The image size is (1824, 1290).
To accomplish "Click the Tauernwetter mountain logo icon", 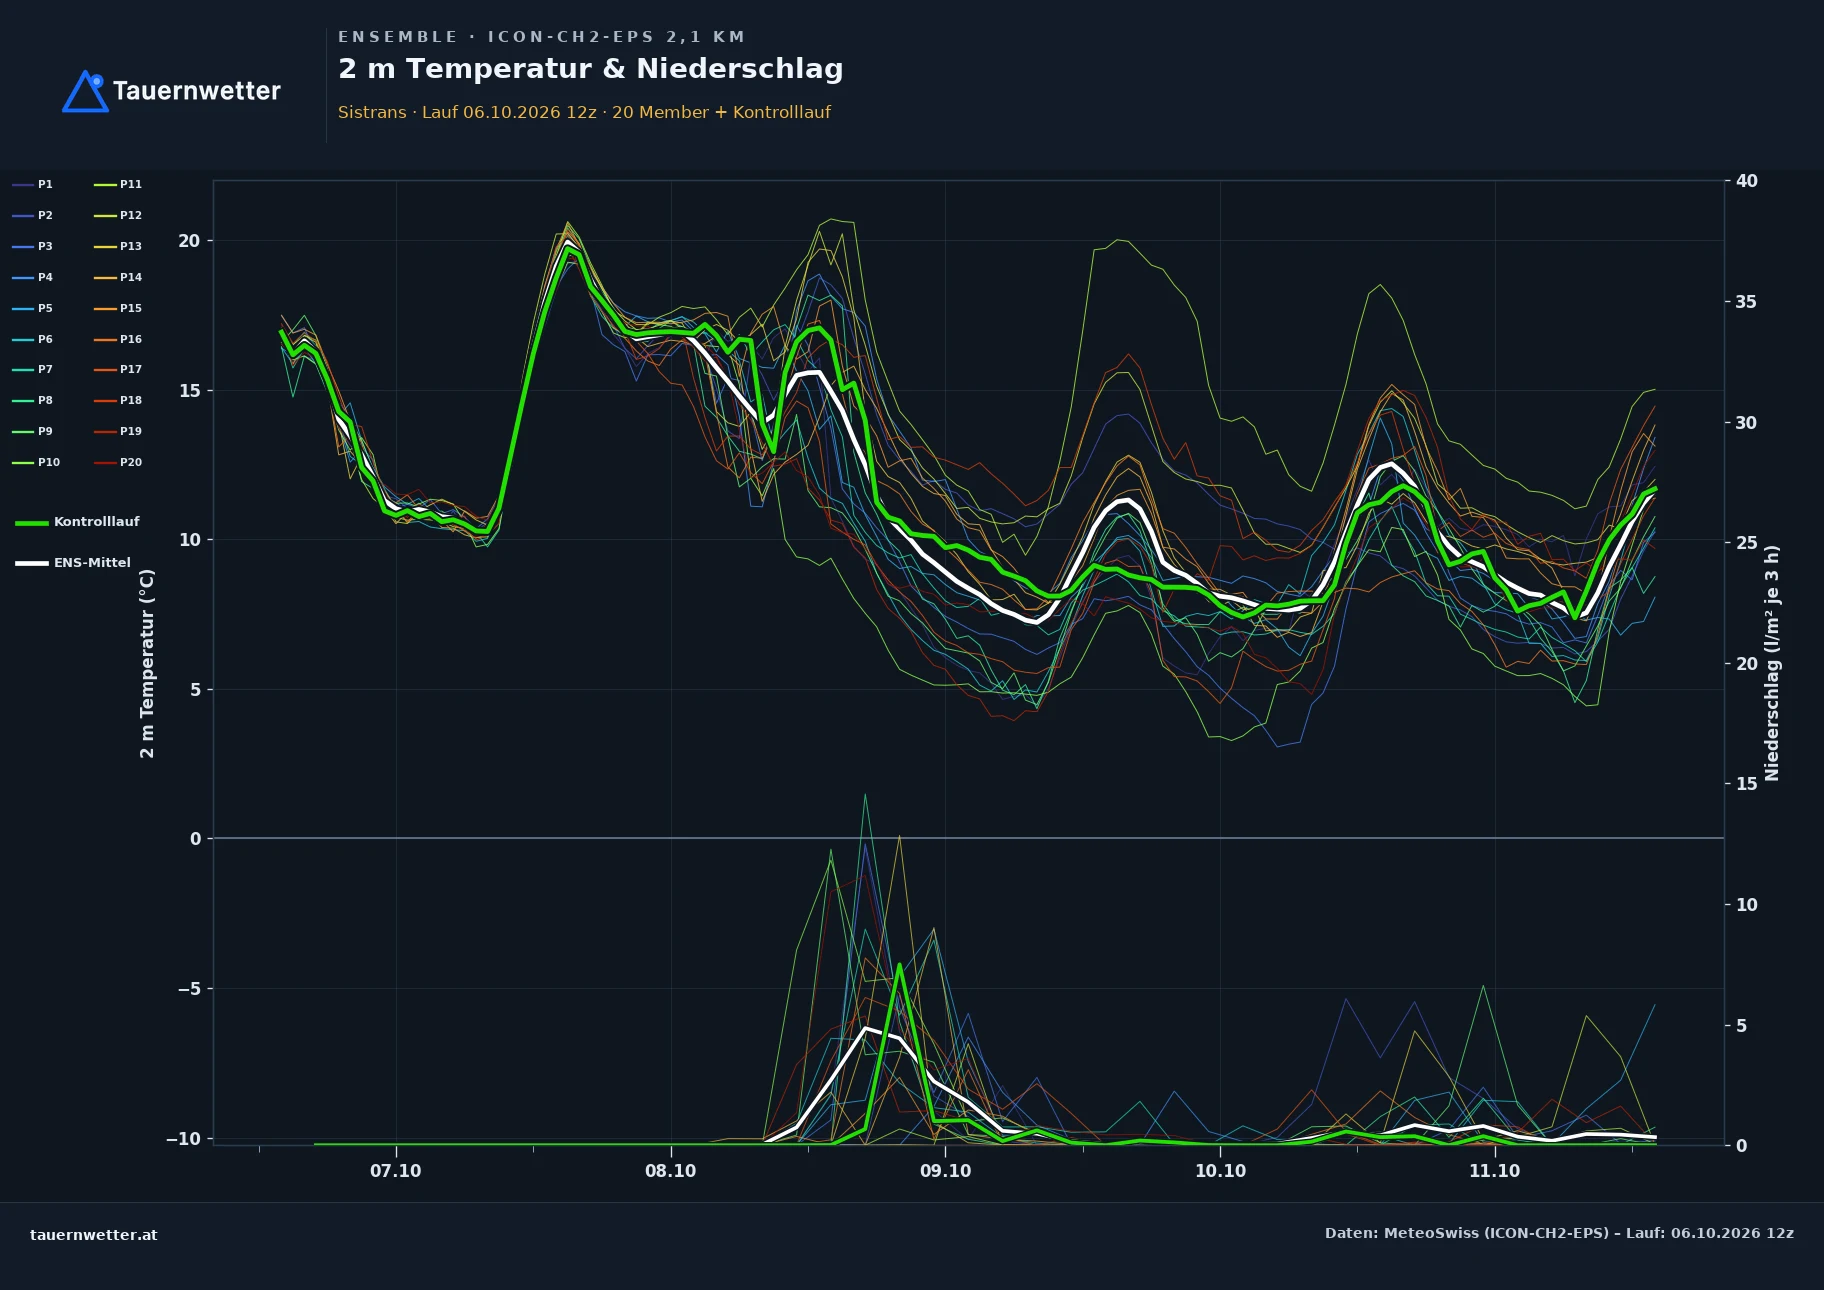I will (85, 91).
